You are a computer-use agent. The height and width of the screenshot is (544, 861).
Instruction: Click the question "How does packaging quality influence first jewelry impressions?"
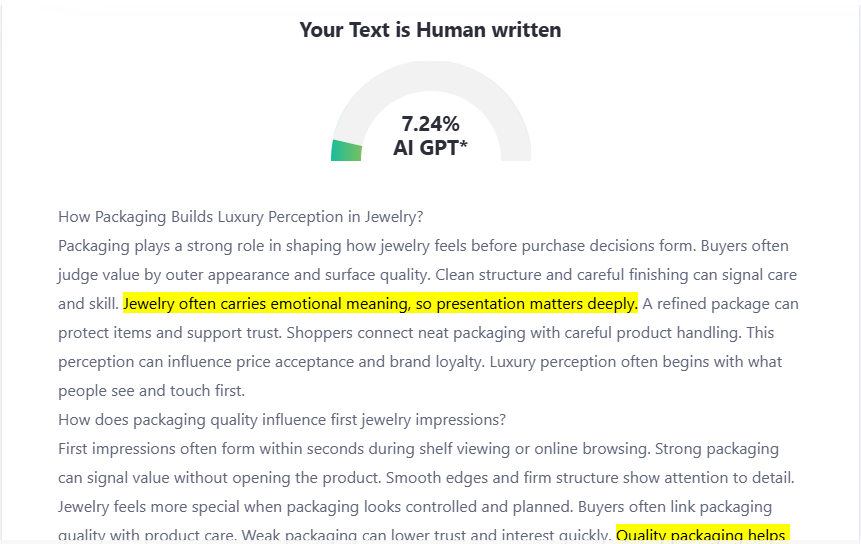(282, 419)
